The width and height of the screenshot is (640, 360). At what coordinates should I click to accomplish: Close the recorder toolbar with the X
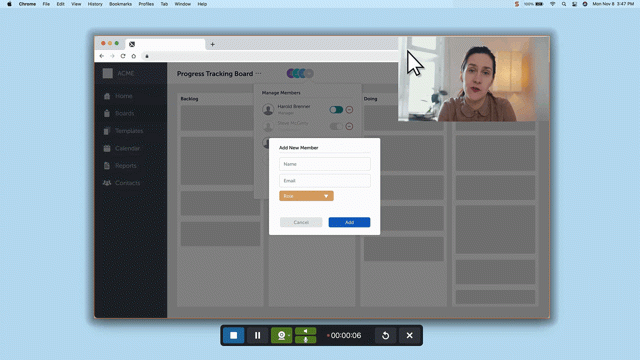(x=409, y=336)
